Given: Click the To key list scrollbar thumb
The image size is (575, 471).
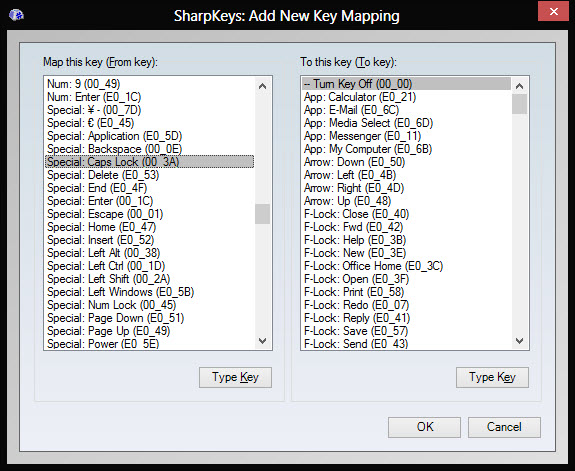Looking at the screenshot, I should click(x=519, y=104).
